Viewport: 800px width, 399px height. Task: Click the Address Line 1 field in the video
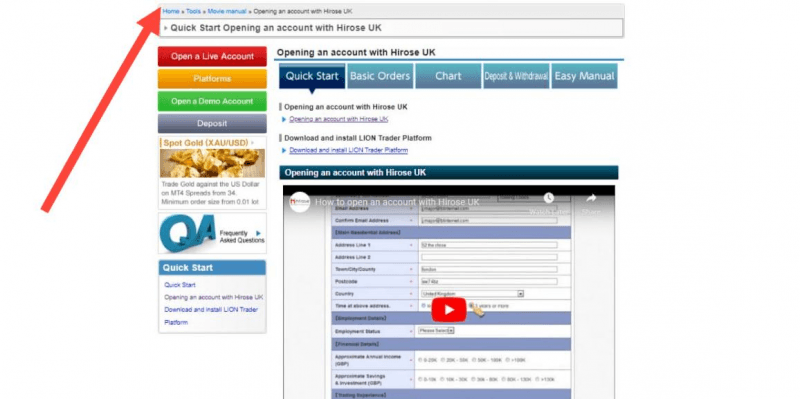coord(489,245)
